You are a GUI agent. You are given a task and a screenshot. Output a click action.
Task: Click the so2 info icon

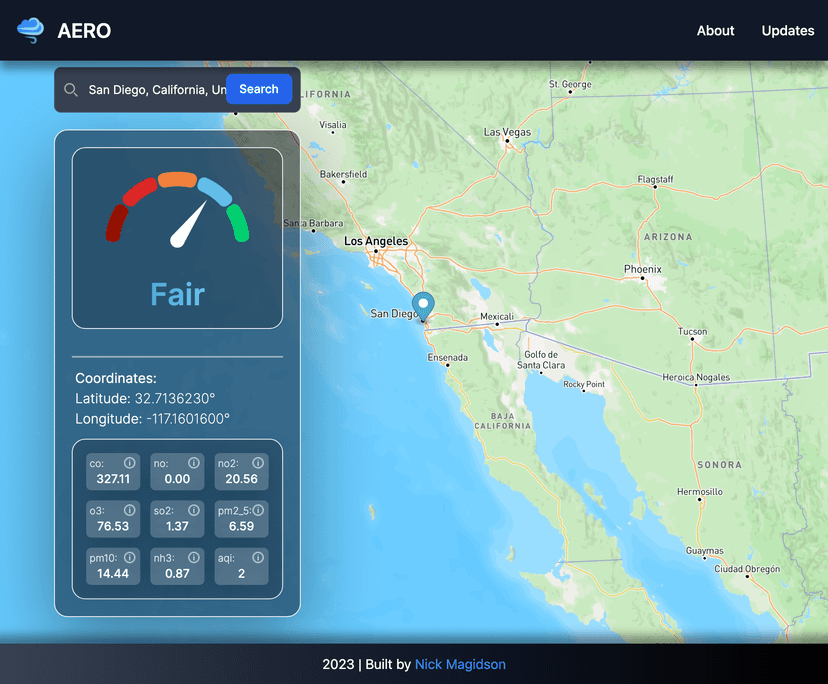(x=194, y=510)
